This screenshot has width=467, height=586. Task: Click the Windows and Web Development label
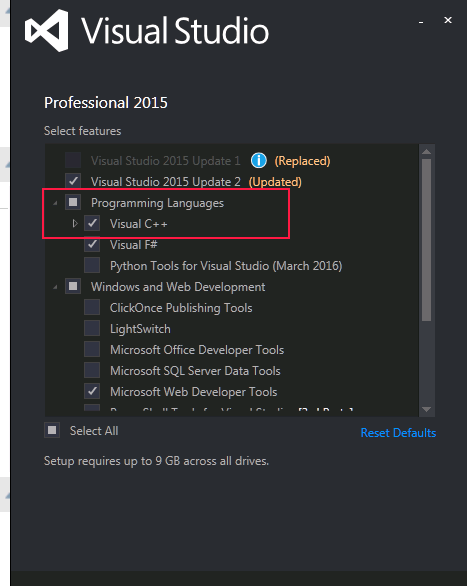click(178, 287)
